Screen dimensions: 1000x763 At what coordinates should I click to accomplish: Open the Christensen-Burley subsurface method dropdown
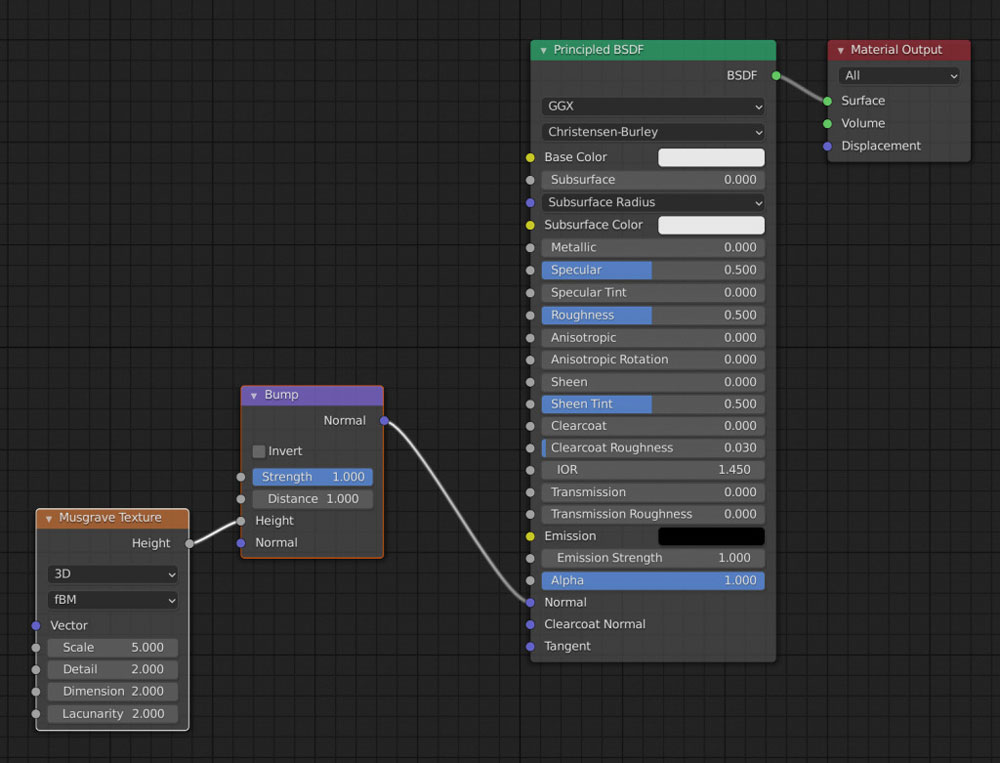[652, 132]
